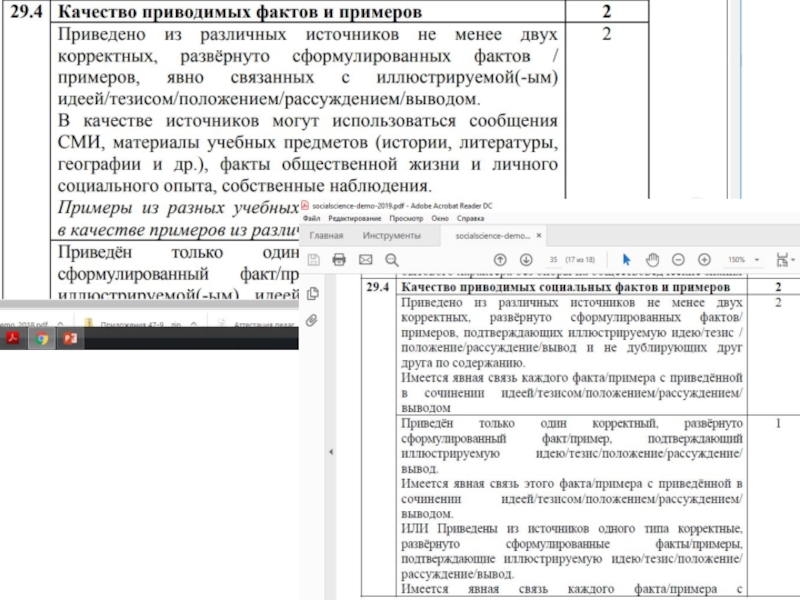Go to next page with down arrow
800x600 pixels.
click(526, 259)
